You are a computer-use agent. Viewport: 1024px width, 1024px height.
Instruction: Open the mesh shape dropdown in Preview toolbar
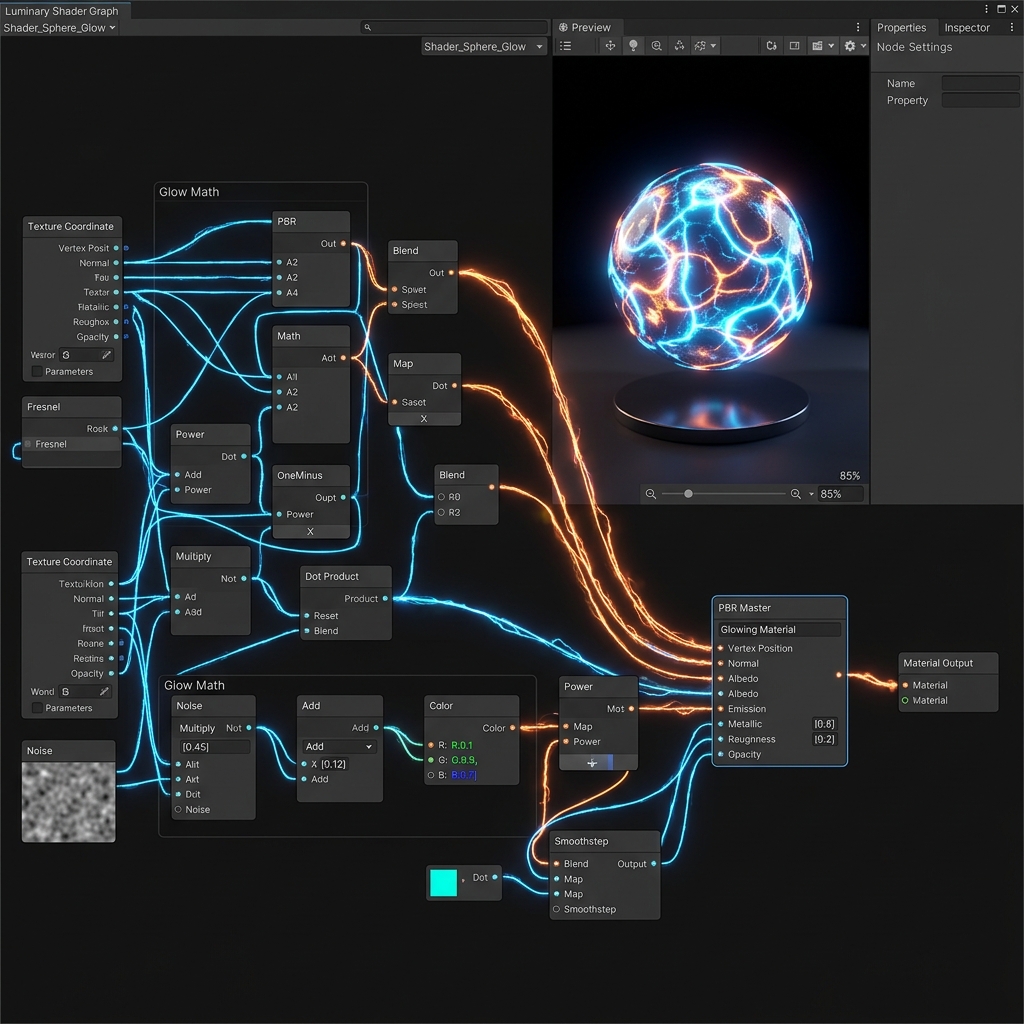point(705,46)
